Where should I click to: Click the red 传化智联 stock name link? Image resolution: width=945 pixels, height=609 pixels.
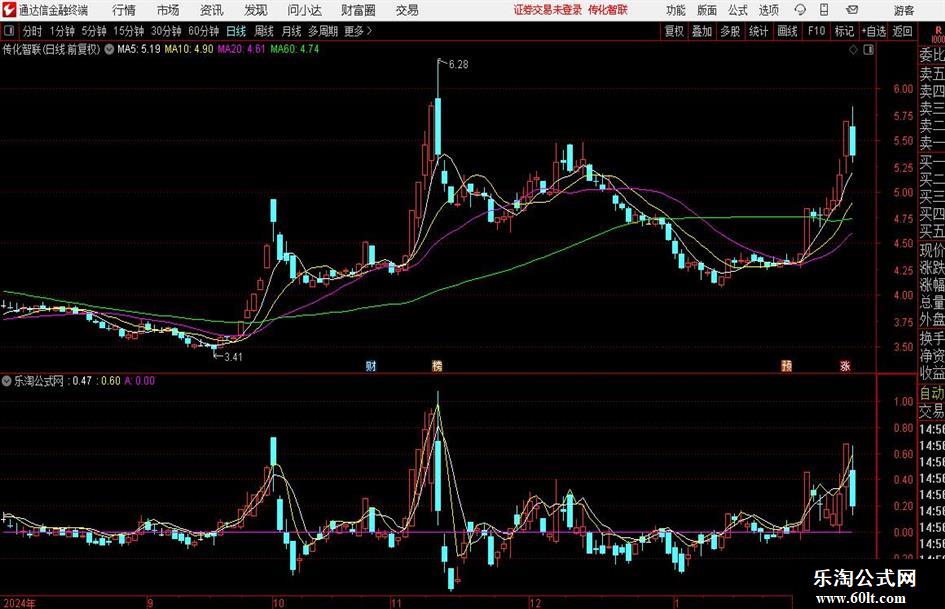tap(608, 10)
